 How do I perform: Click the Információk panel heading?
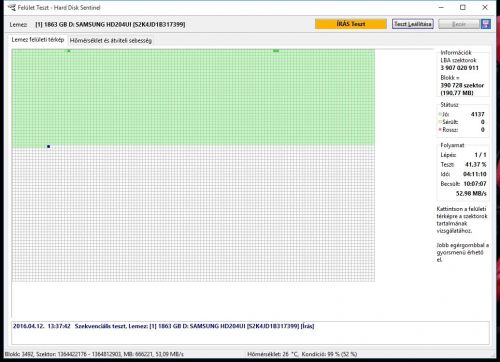(x=456, y=53)
